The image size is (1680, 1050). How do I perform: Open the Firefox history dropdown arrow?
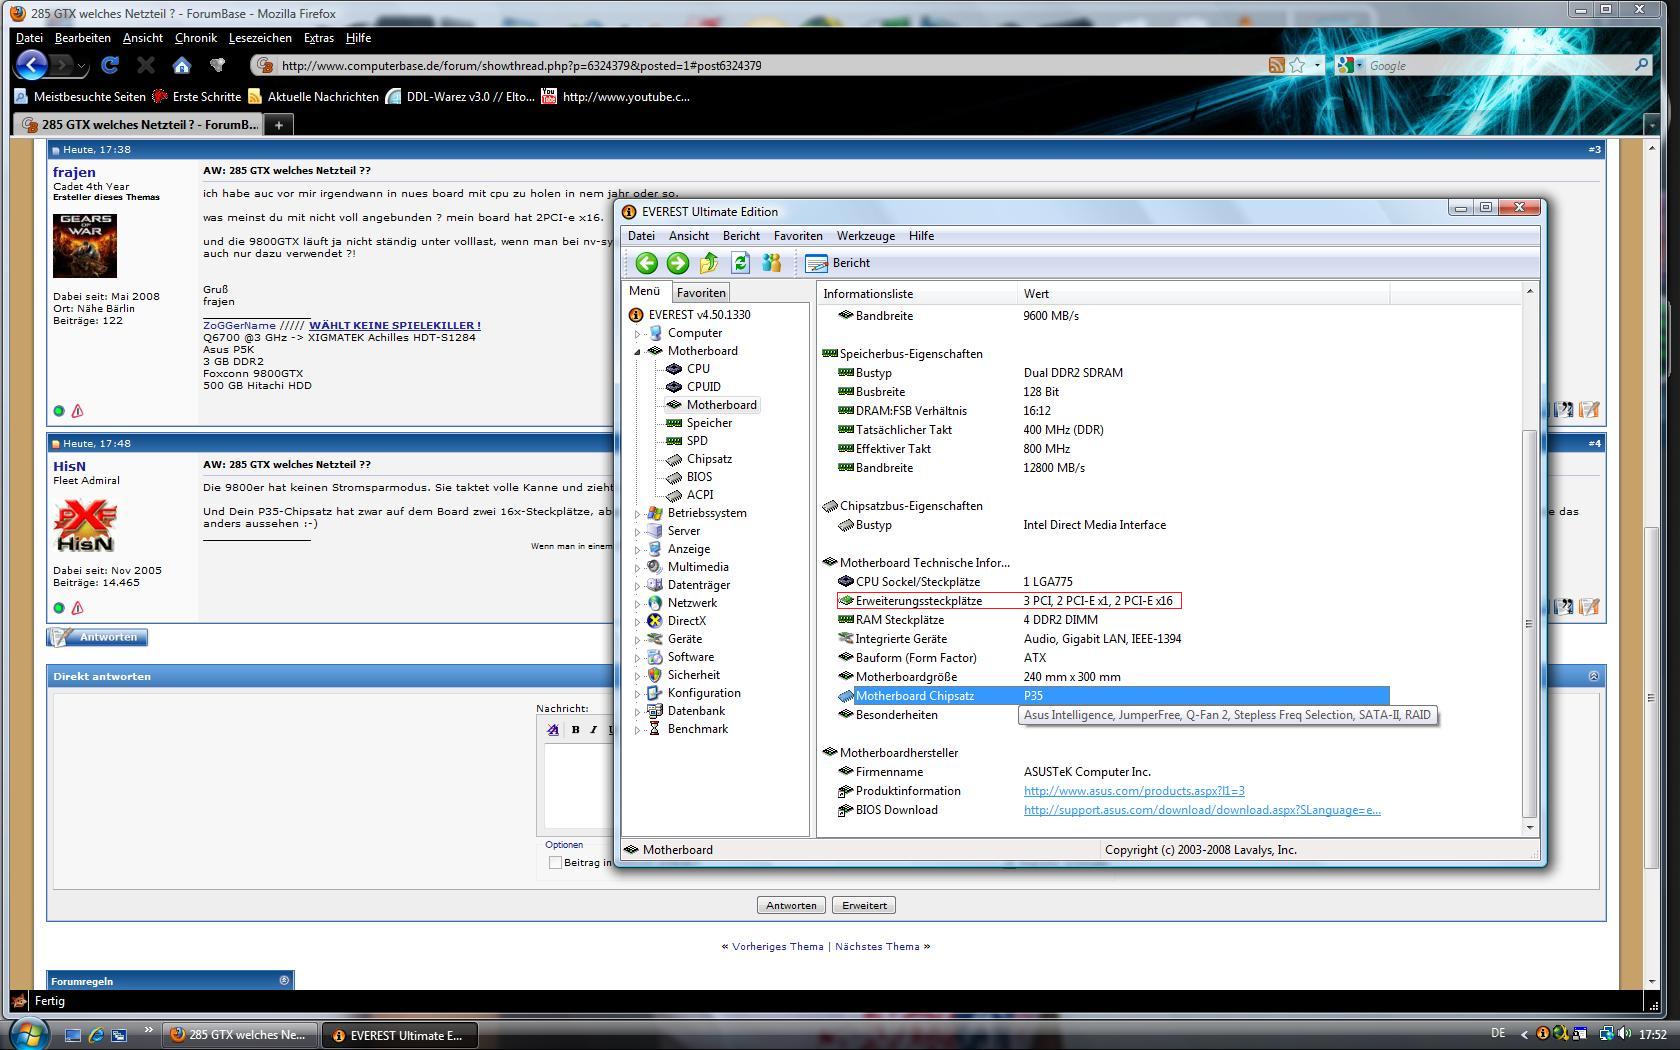(x=81, y=66)
